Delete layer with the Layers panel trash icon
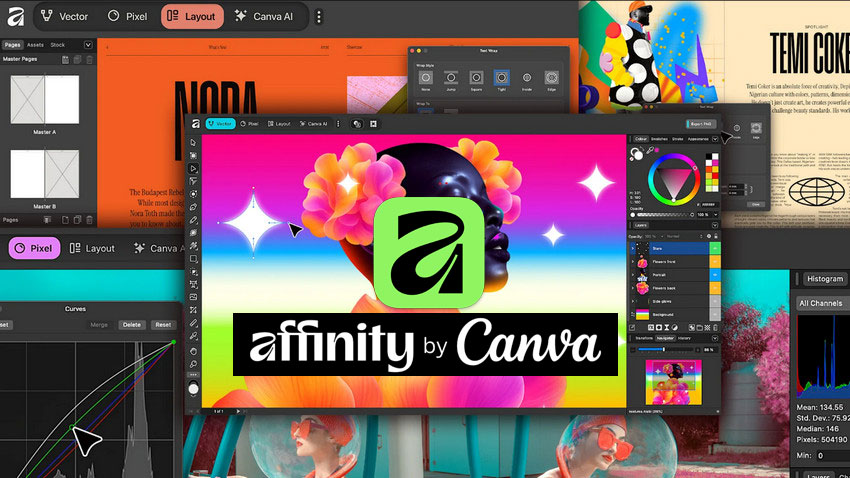Image resolution: width=850 pixels, height=478 pixels. pyautogui.click(x=716, y=327)
